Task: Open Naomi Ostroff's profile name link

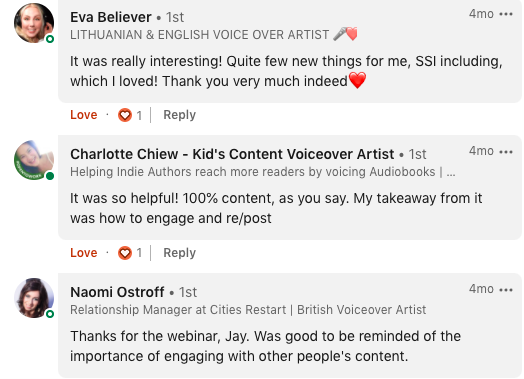Action: [x=117, y=292]
